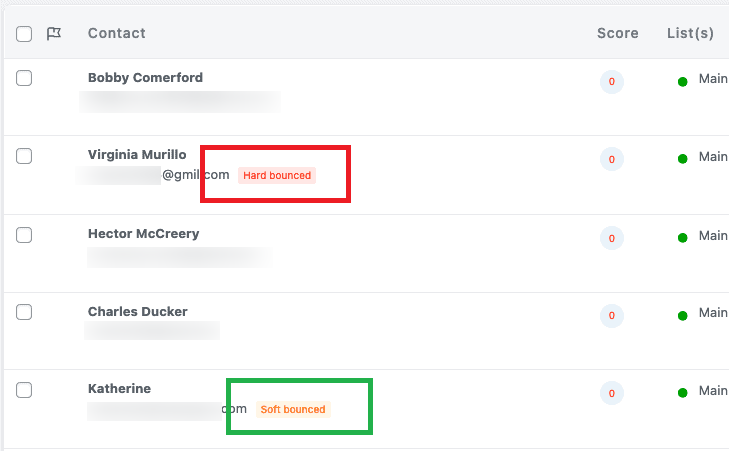Check Katherine's row checkbox

[24, 390]
